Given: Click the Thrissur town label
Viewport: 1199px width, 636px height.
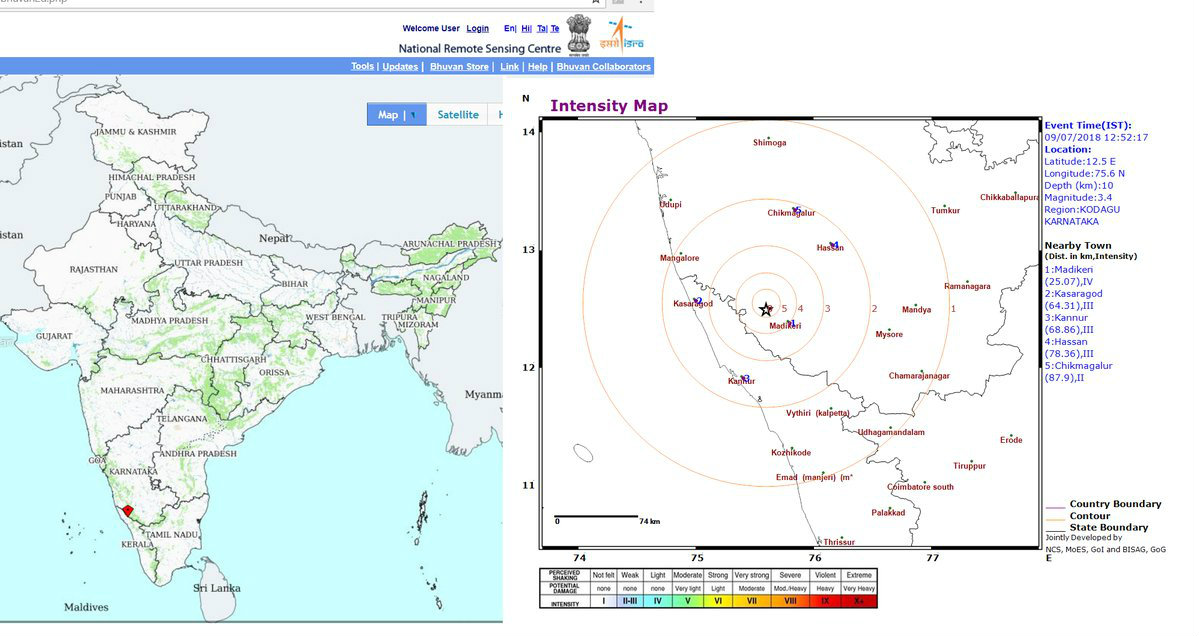Looking at the screenshot, I should [839, 542].
